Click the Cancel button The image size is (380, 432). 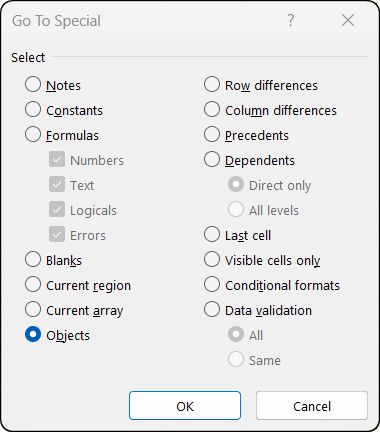(x=312, y=406)
